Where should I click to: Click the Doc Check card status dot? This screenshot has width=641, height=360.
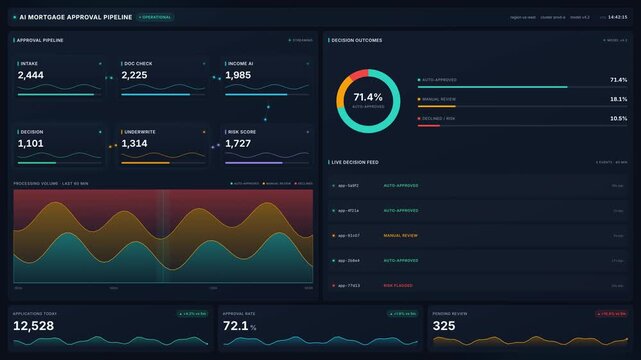coord(204,64)
